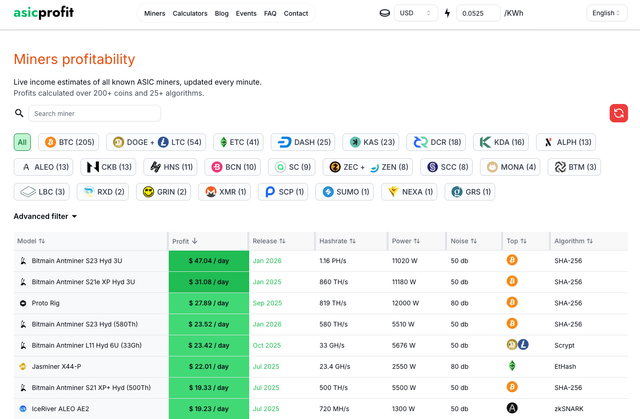Click Bitcoin icon in S23 Hyd 3U row
Image resolution: width=640 pixels, height=419 pixels.
tap(512, 260)
